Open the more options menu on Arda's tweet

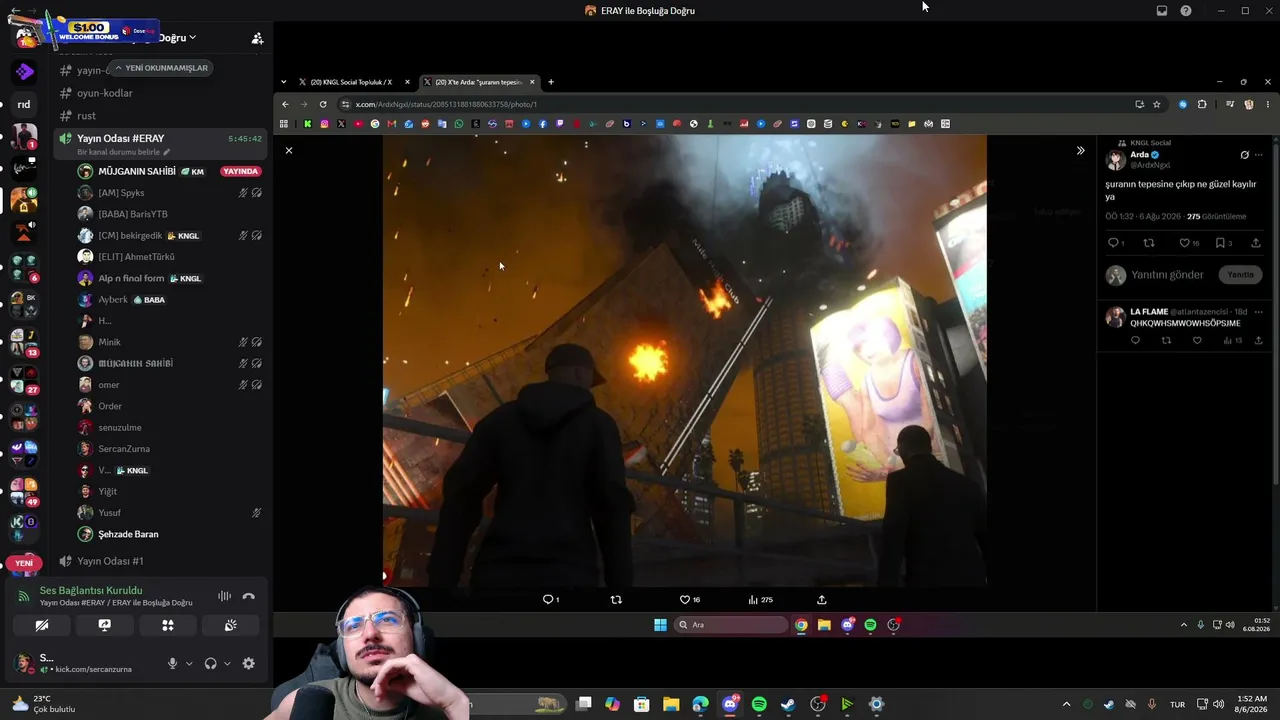pyautogui.click(x=1259, y=155)
